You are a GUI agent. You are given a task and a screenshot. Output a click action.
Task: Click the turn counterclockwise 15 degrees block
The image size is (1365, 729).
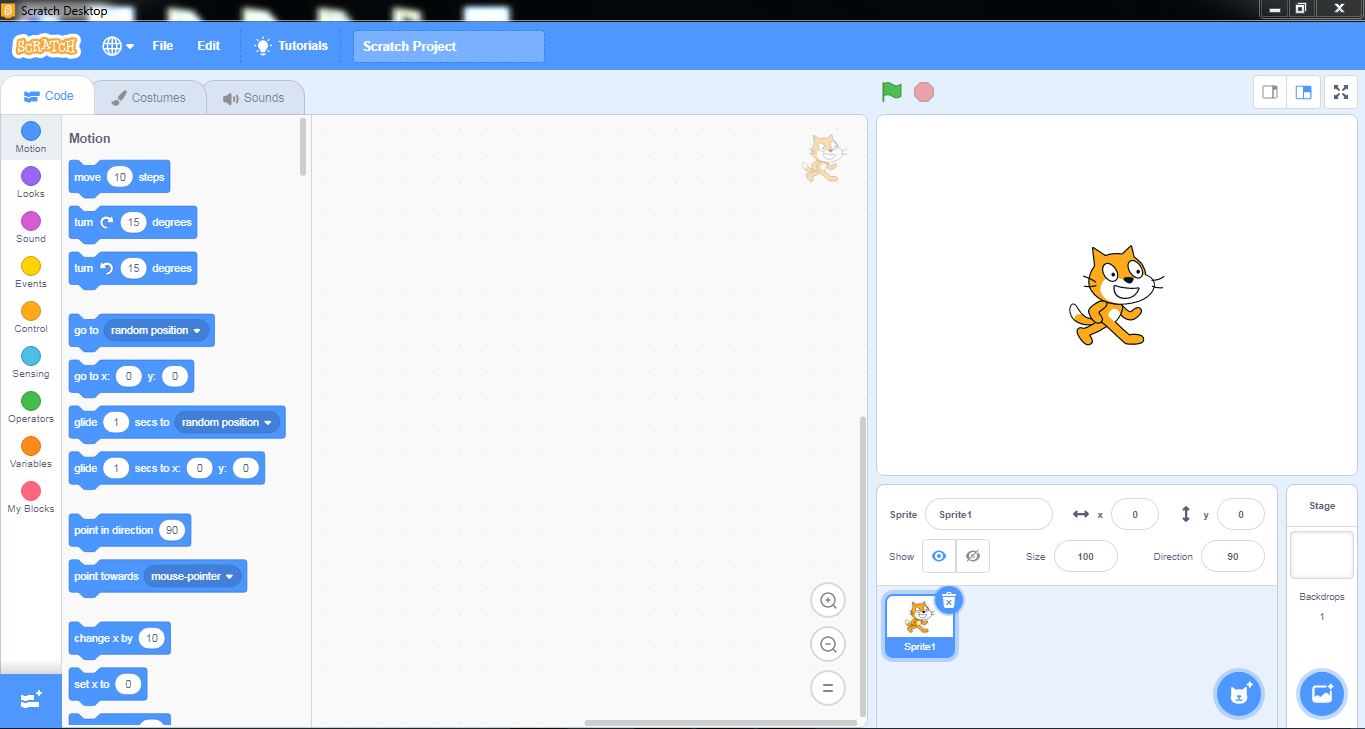132,268
